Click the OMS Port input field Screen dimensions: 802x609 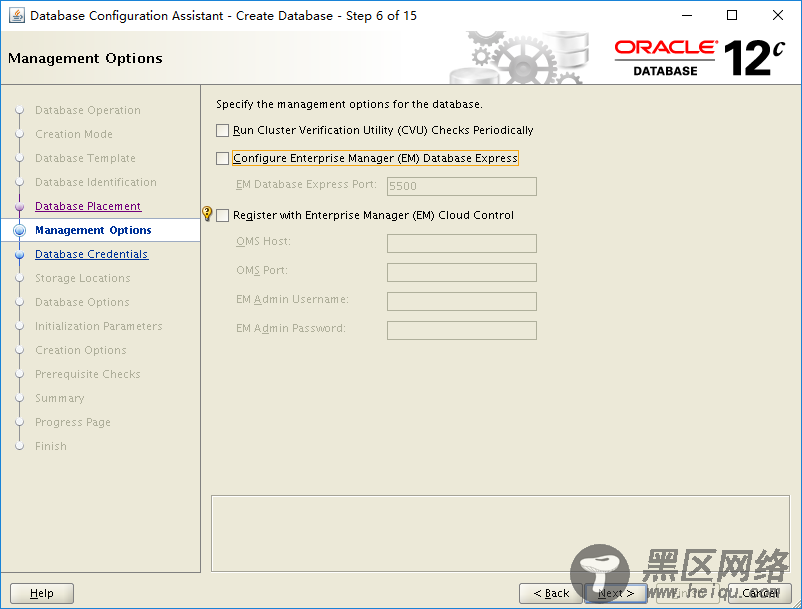(x=462, y=273)
